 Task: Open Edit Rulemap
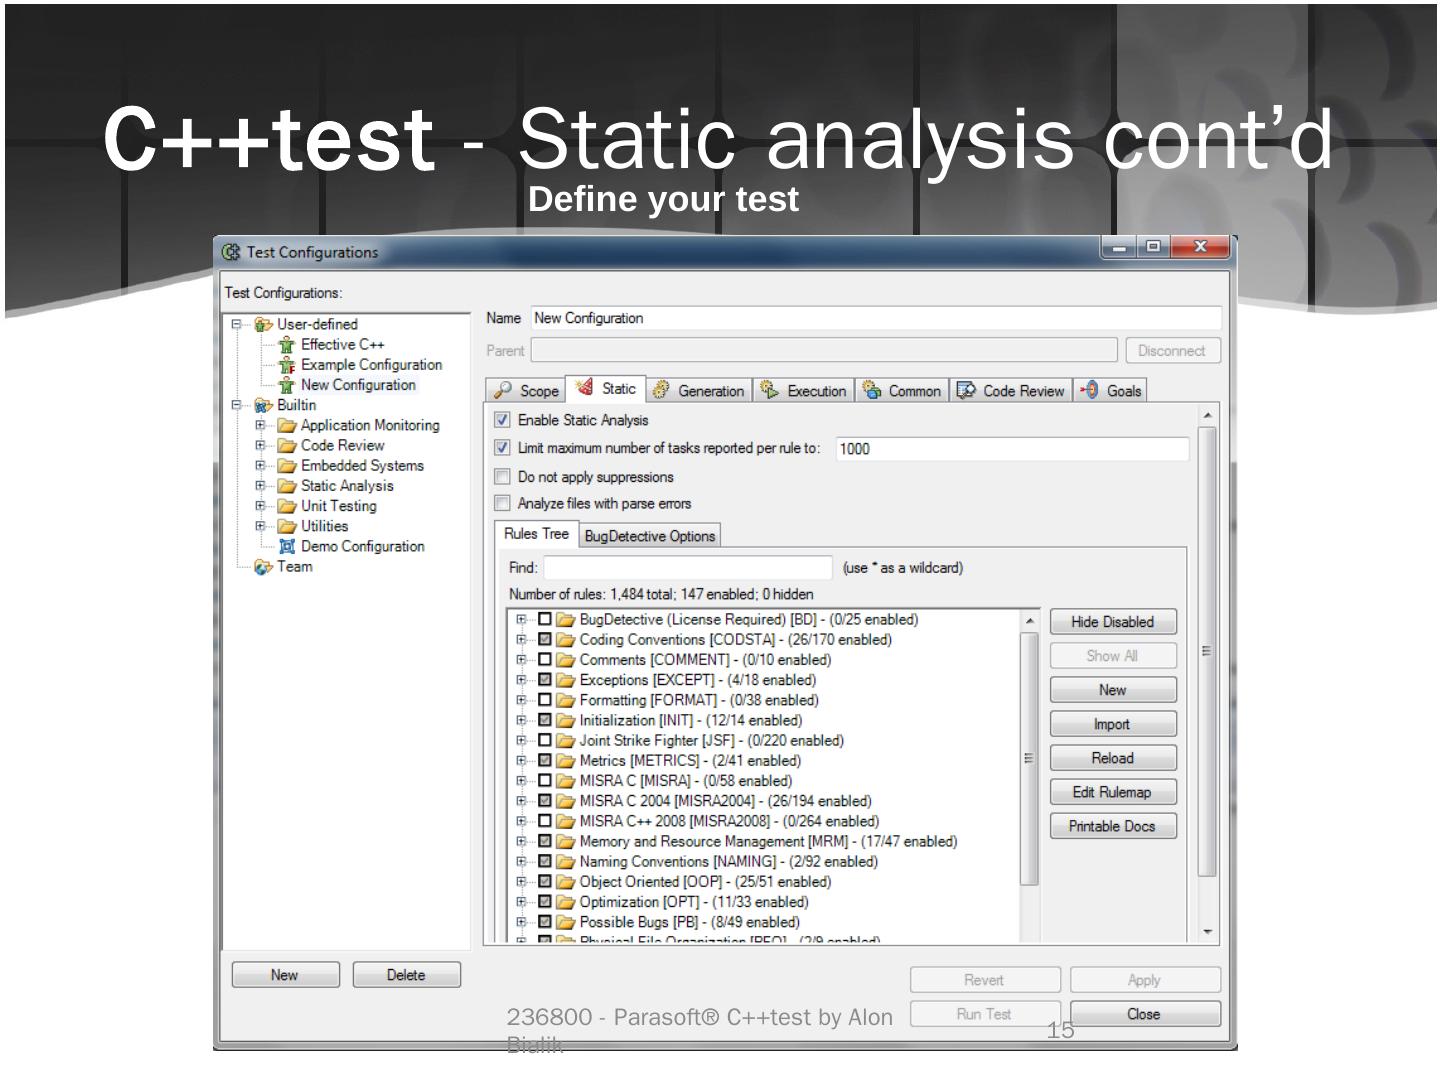pyautogui.click(x=1113, y=792)
